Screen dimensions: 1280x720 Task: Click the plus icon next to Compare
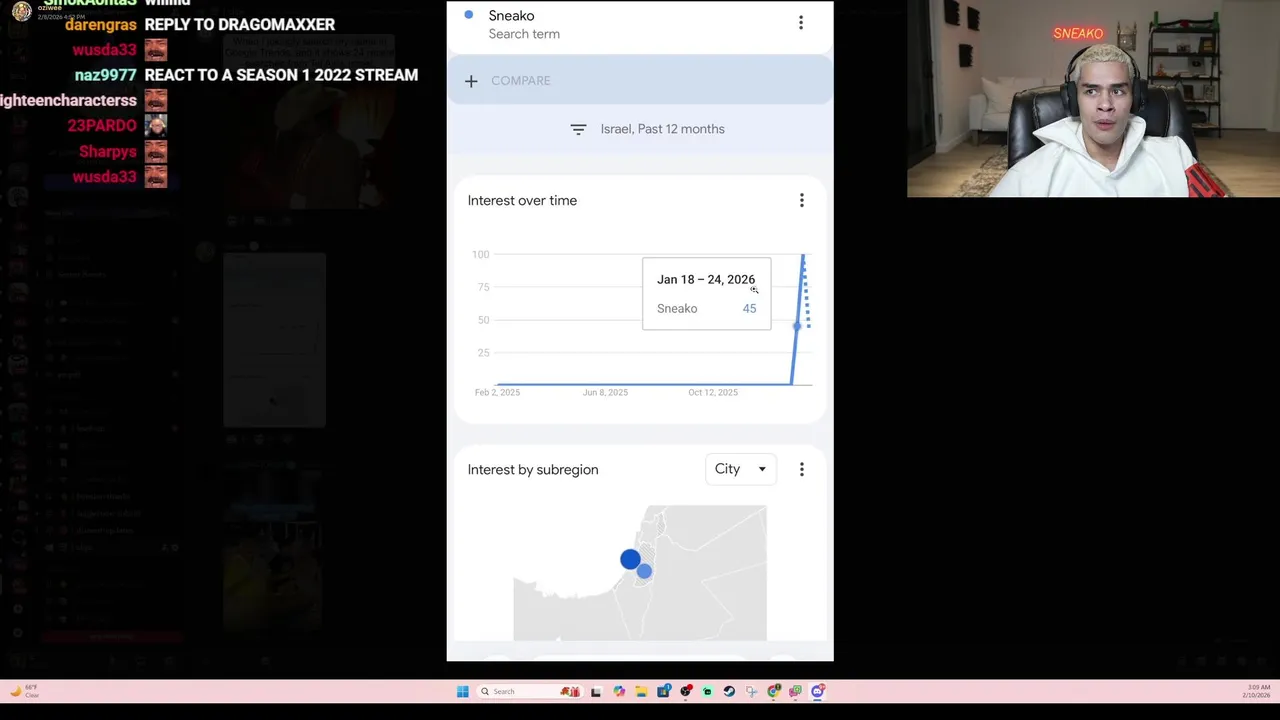pos(471,81)
